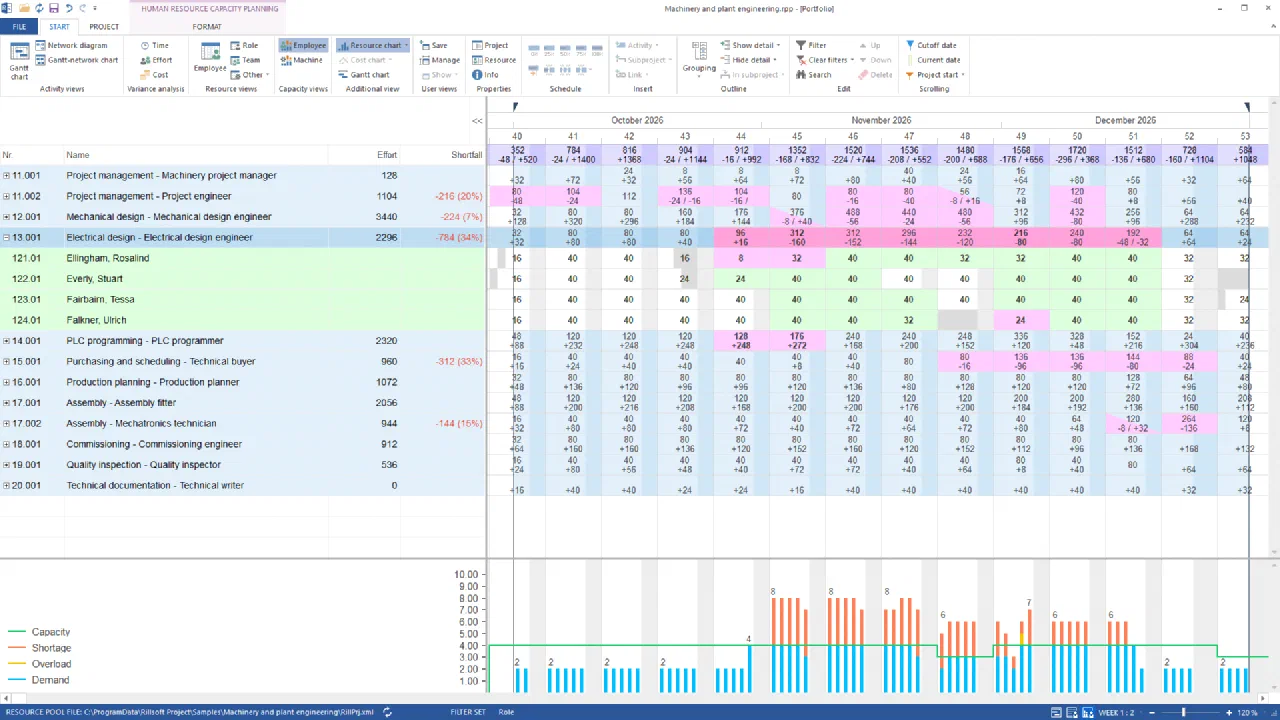1280x720 pixels.
Task: Click week 45 timeline header
Action: tap(797, 136)
